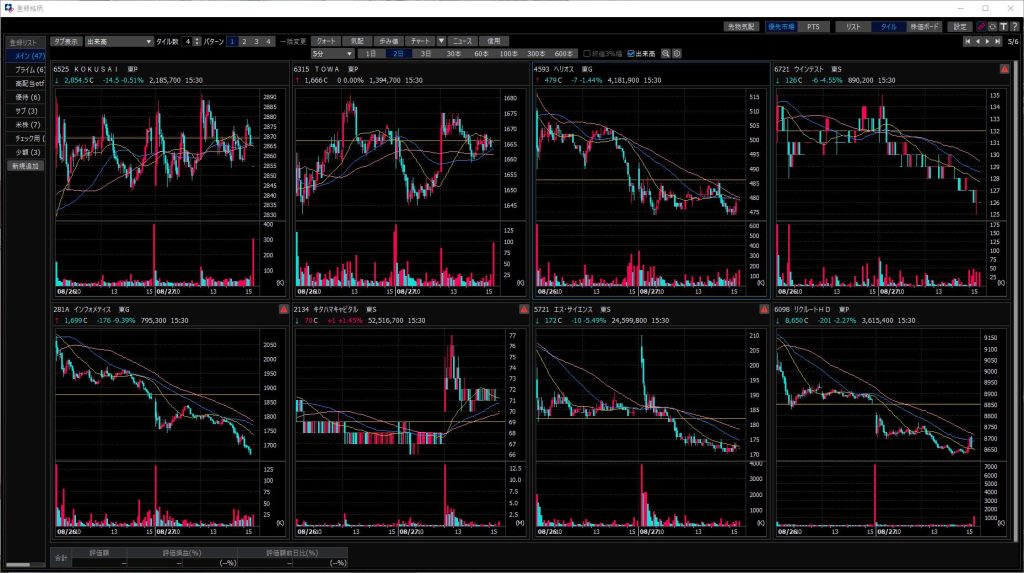The height and width of the screenshot is (573, 1024).
Task: Click the magnifier zoom icon beside 出来高 checkbox
Action: pos(666,53)
